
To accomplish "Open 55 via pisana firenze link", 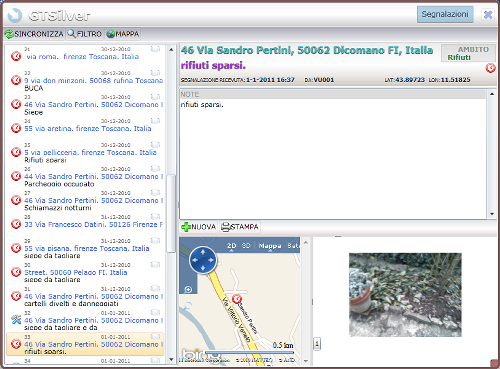I will tap(87, 249).
